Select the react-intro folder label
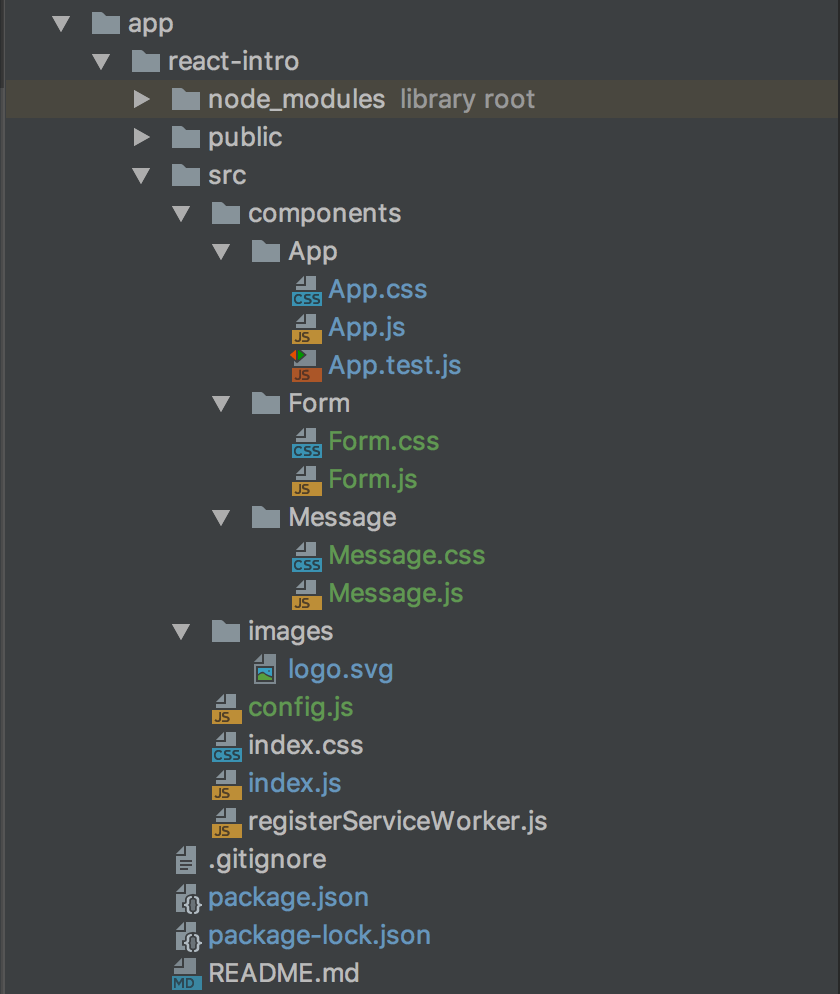This screenshot has height=994, width=840. click(x=233, y=61)
